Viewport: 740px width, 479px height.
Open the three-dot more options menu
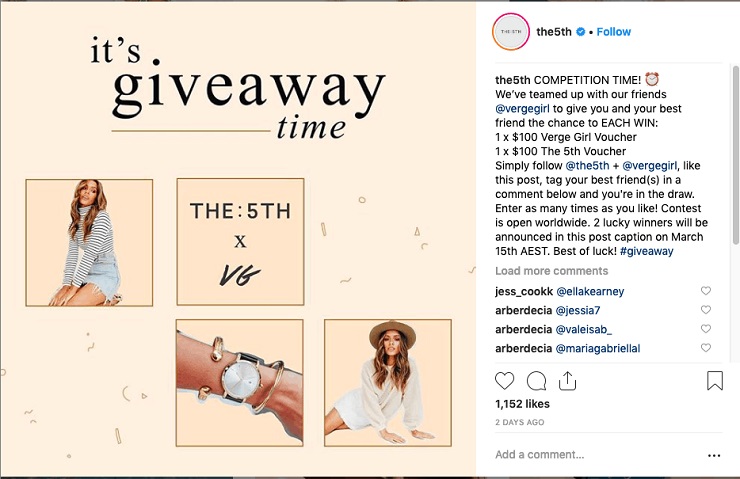pos(714,455)
